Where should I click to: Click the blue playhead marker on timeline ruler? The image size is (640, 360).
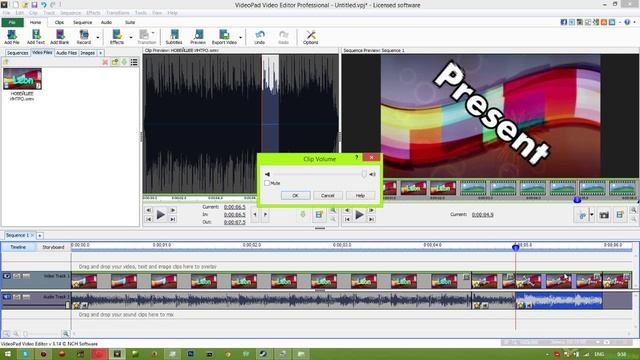click(516, 247)
